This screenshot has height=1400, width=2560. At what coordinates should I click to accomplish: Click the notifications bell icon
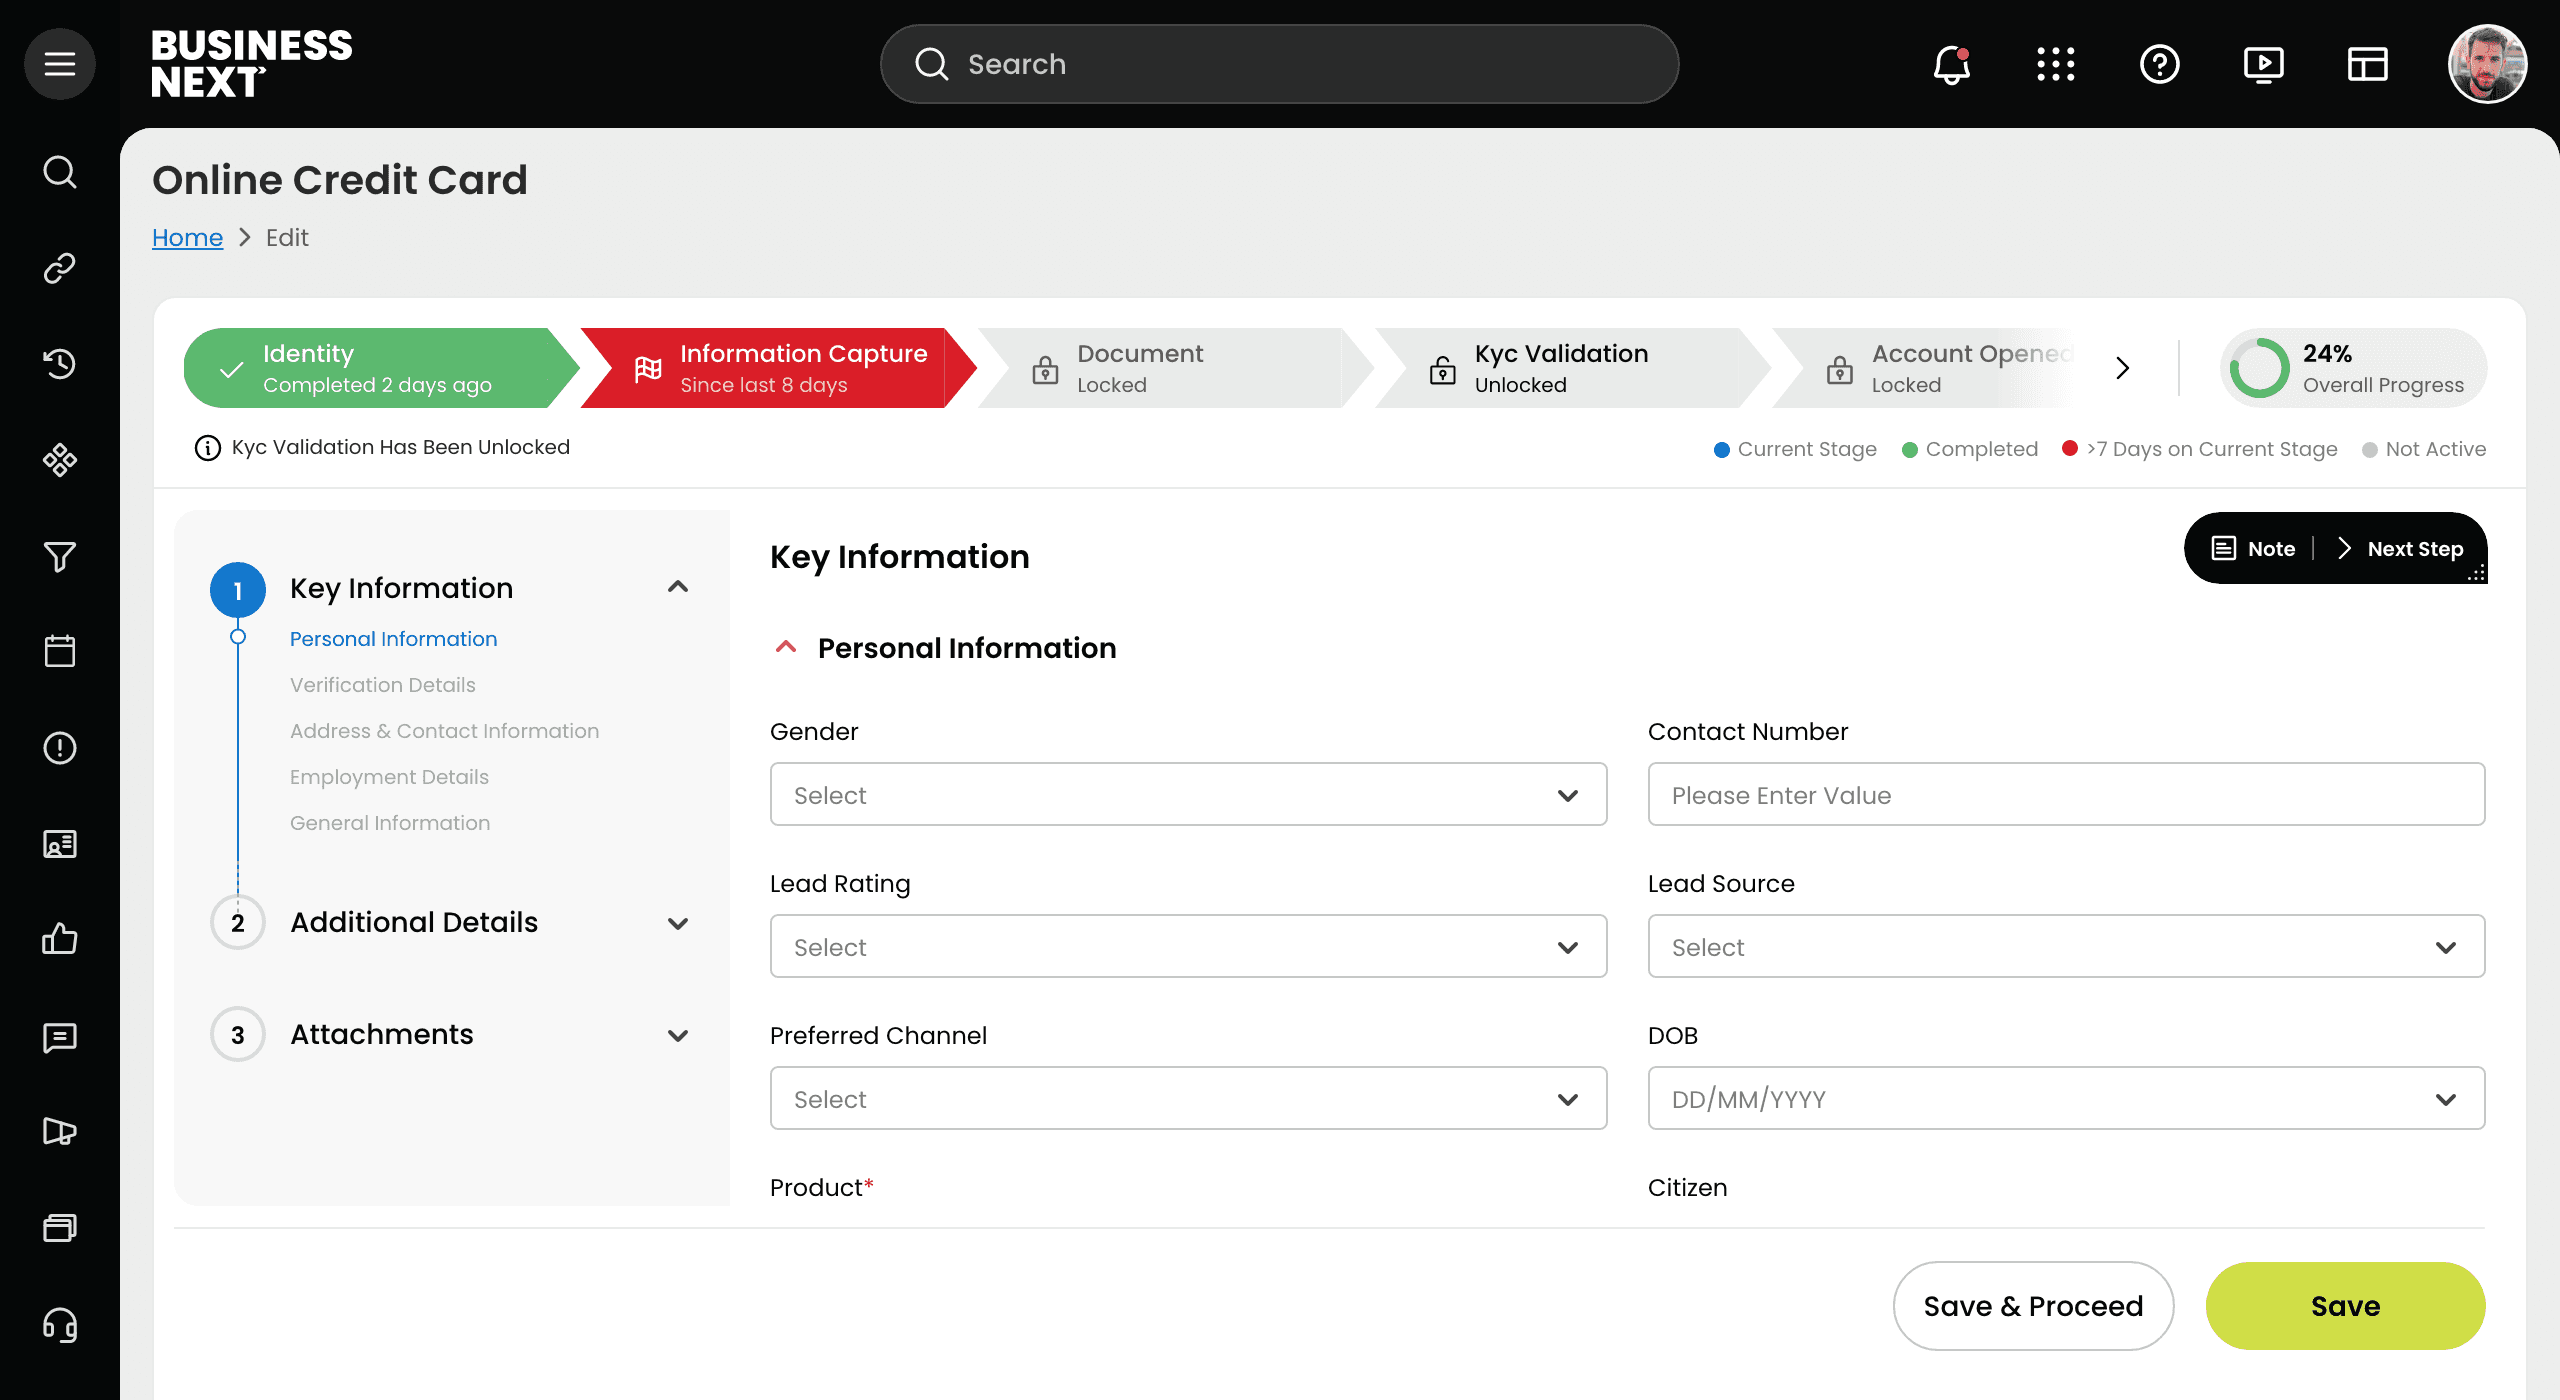click(1951, 65)
